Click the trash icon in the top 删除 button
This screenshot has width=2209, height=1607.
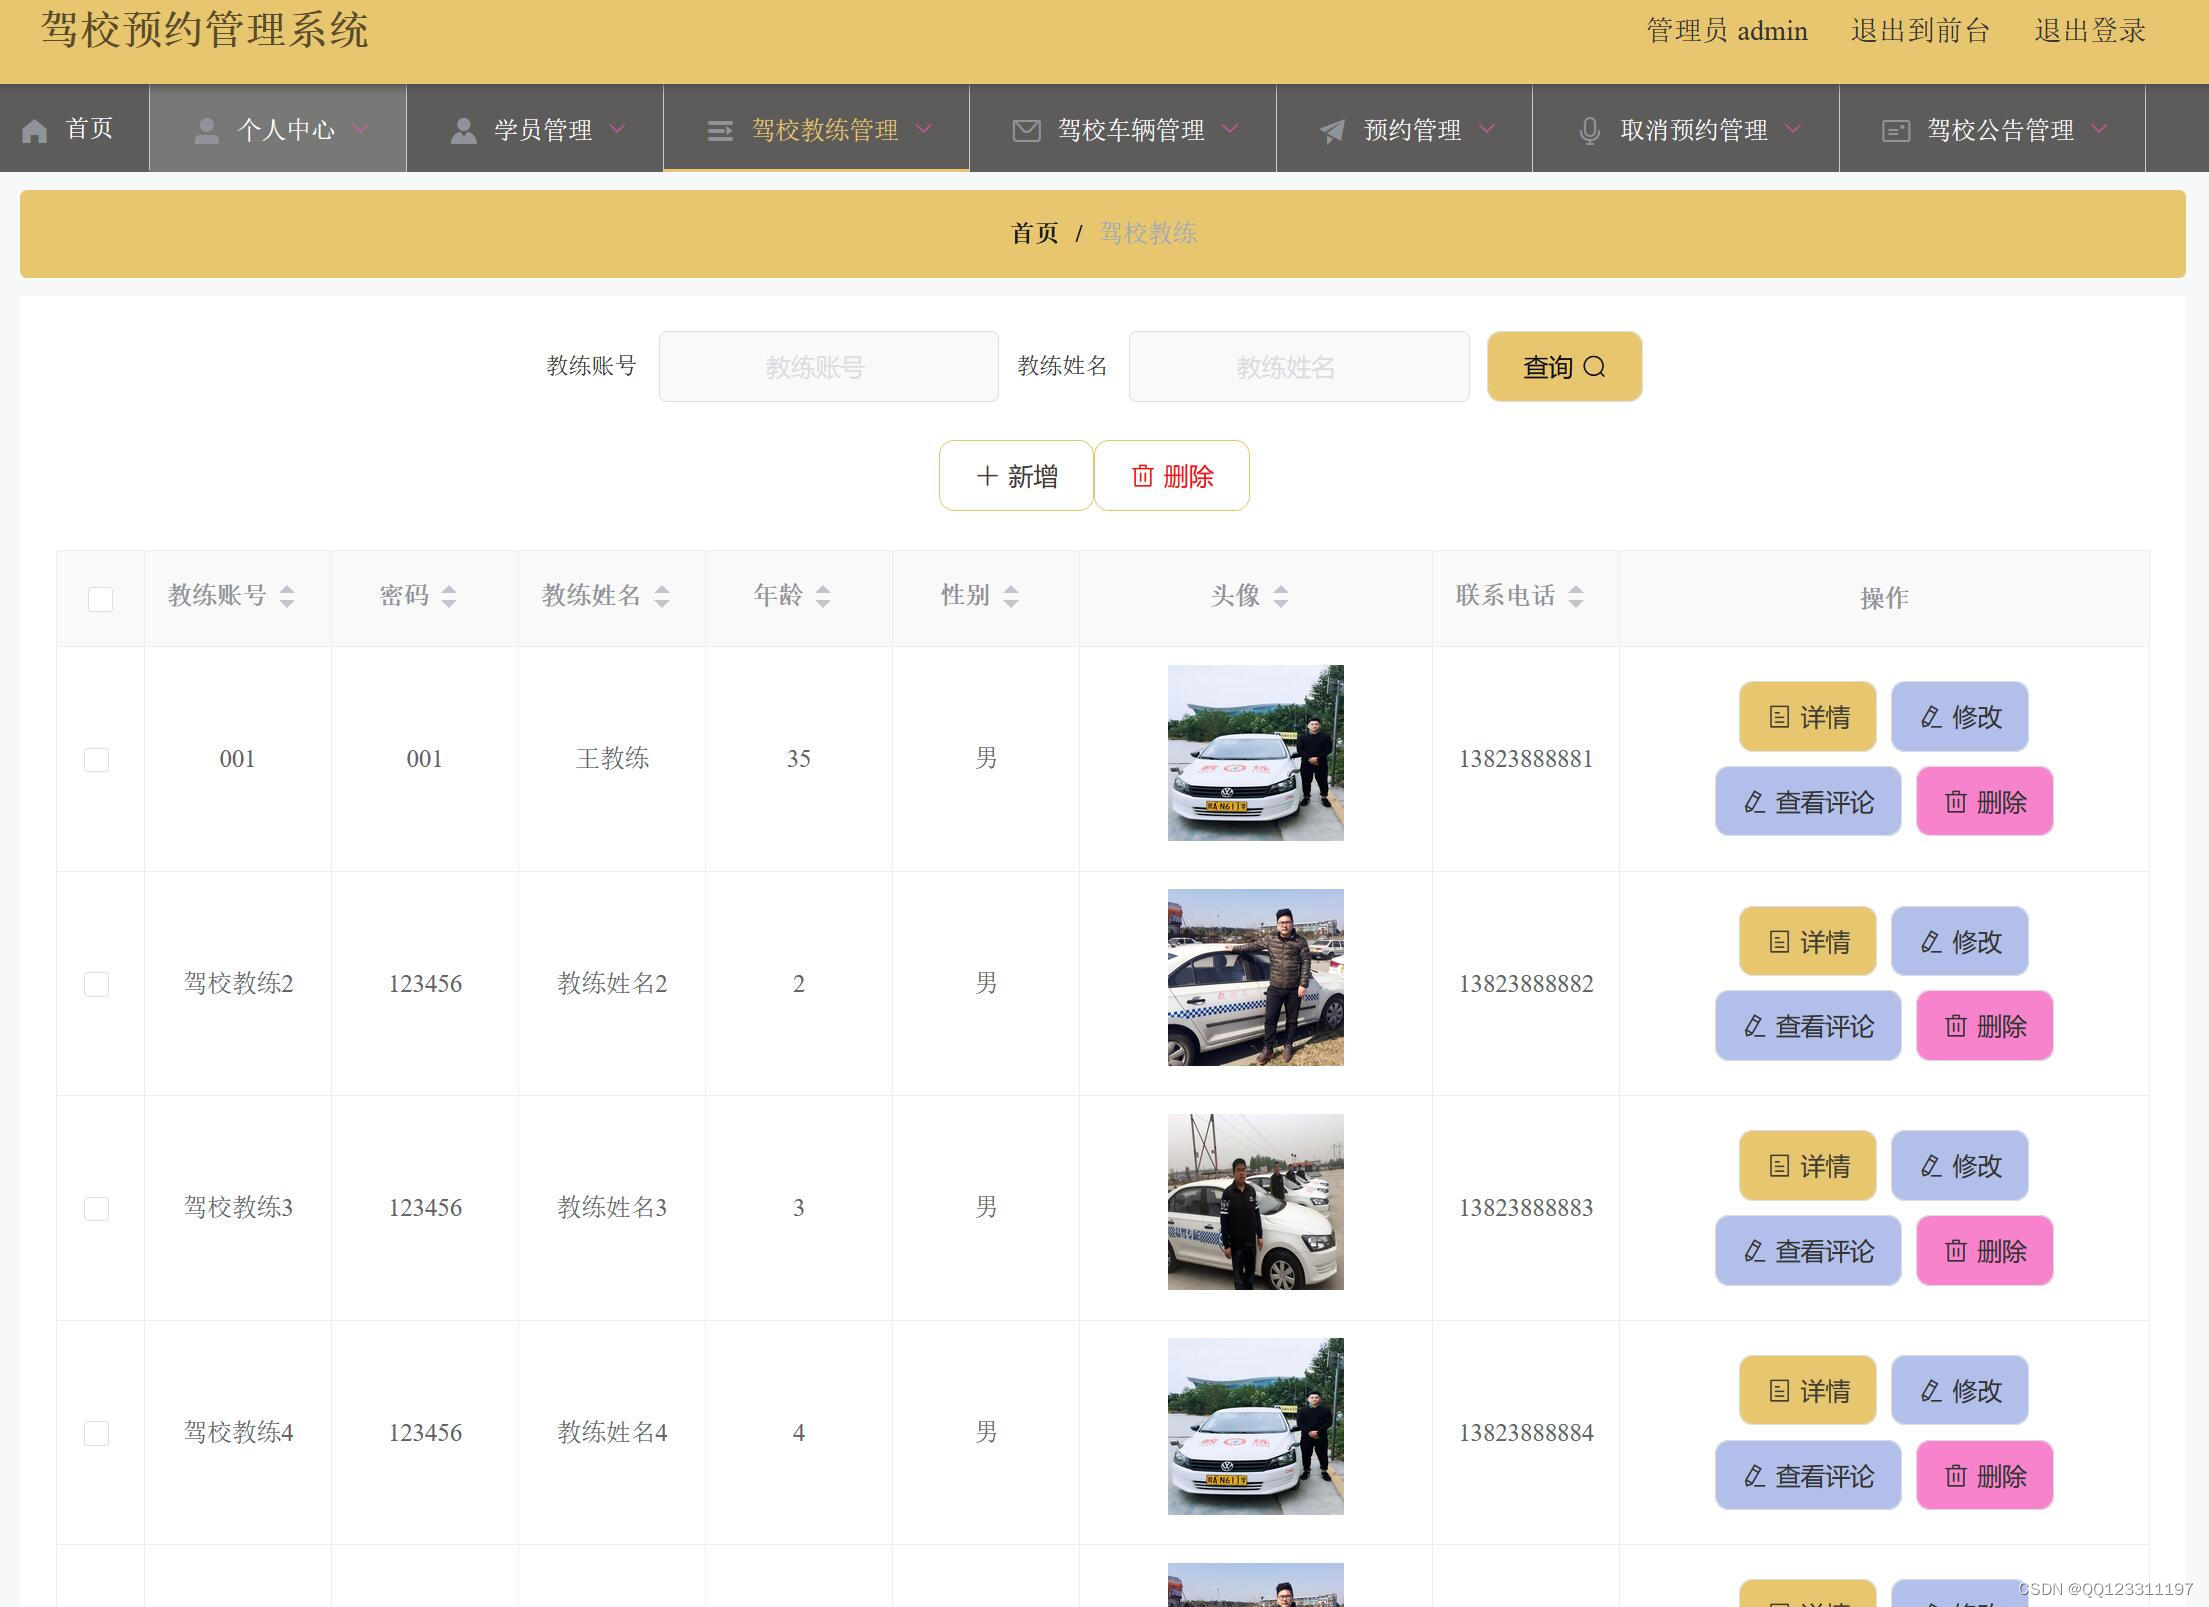1142,476
